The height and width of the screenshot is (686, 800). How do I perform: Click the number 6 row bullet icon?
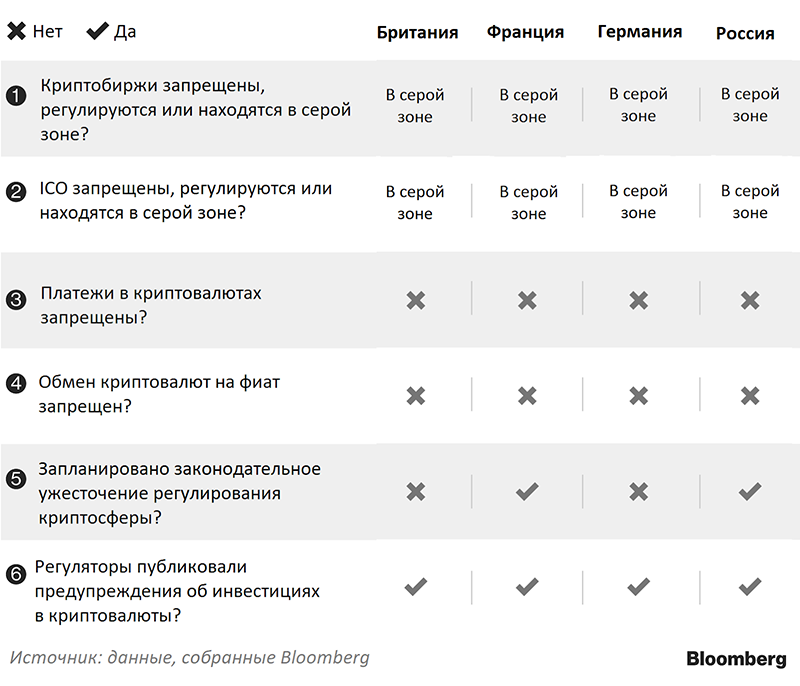(15, 575)
